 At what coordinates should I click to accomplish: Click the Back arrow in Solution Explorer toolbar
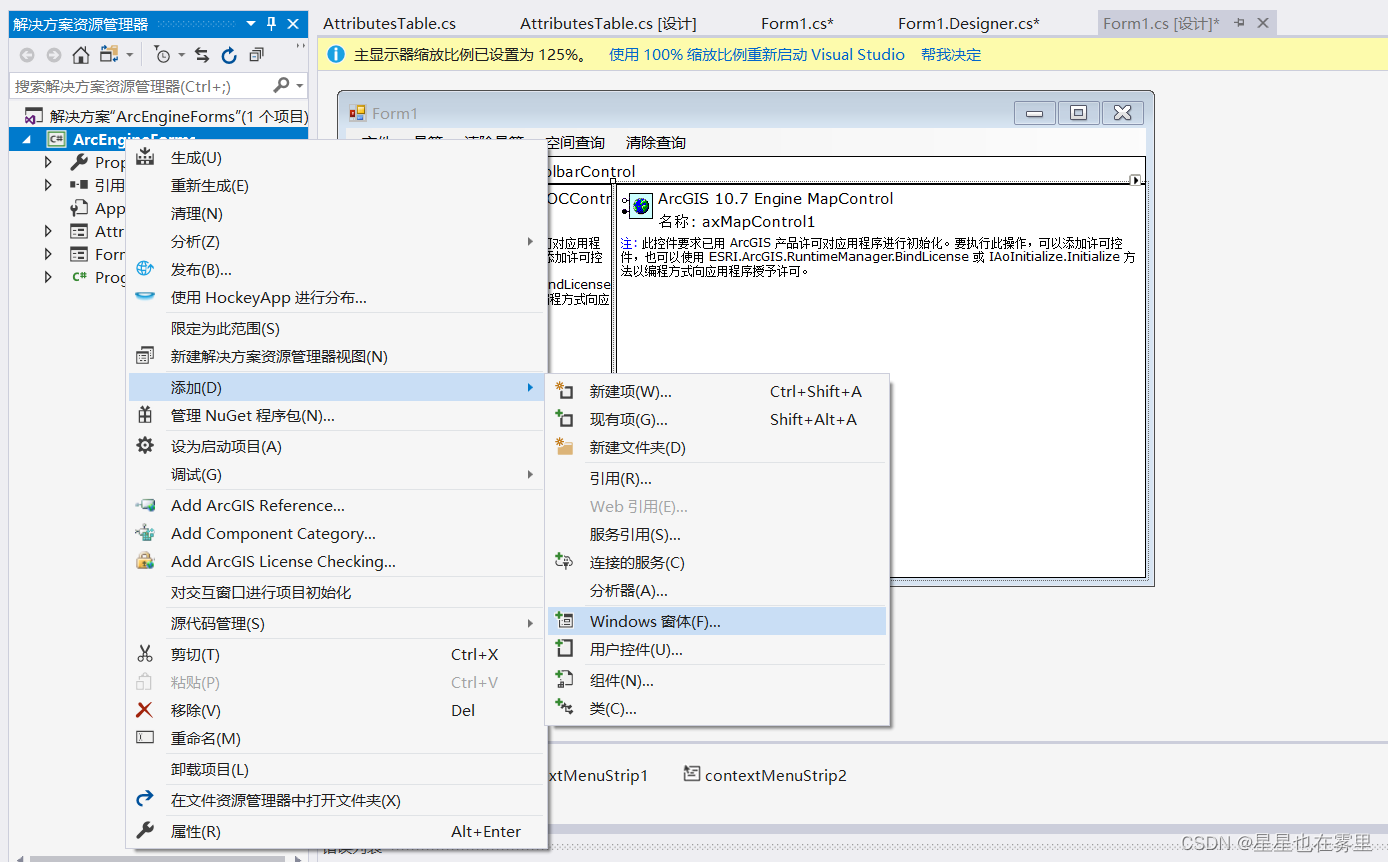[27, 55]
